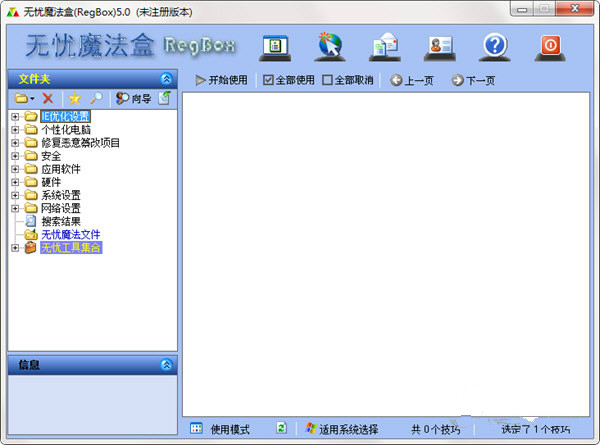Expand the 无忧工具集合 tree node

point(15,248)
